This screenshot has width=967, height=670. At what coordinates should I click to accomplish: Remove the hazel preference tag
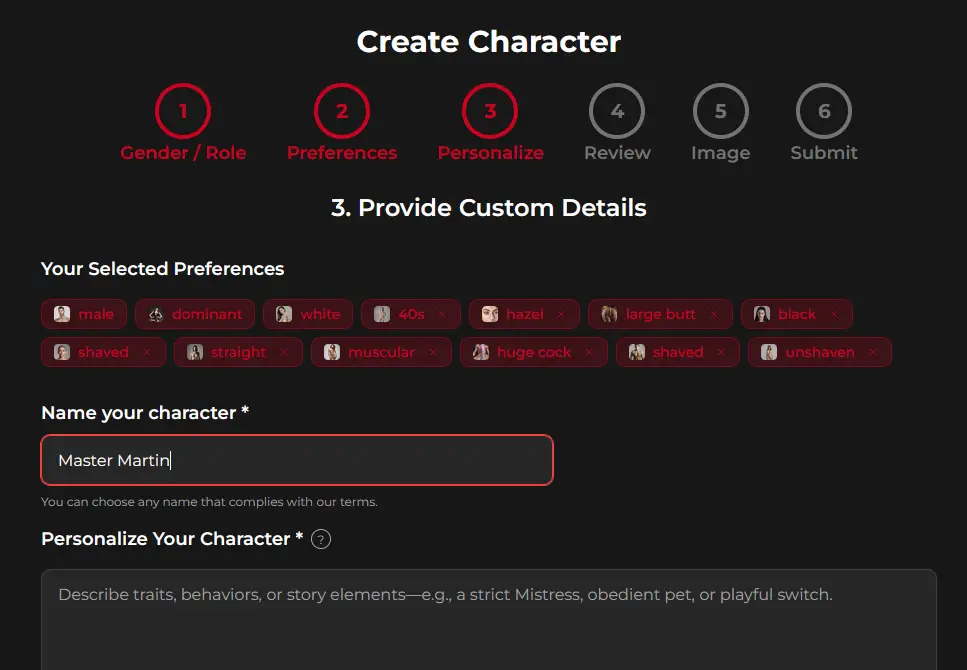pyautogui.click(x=560, y=314)
